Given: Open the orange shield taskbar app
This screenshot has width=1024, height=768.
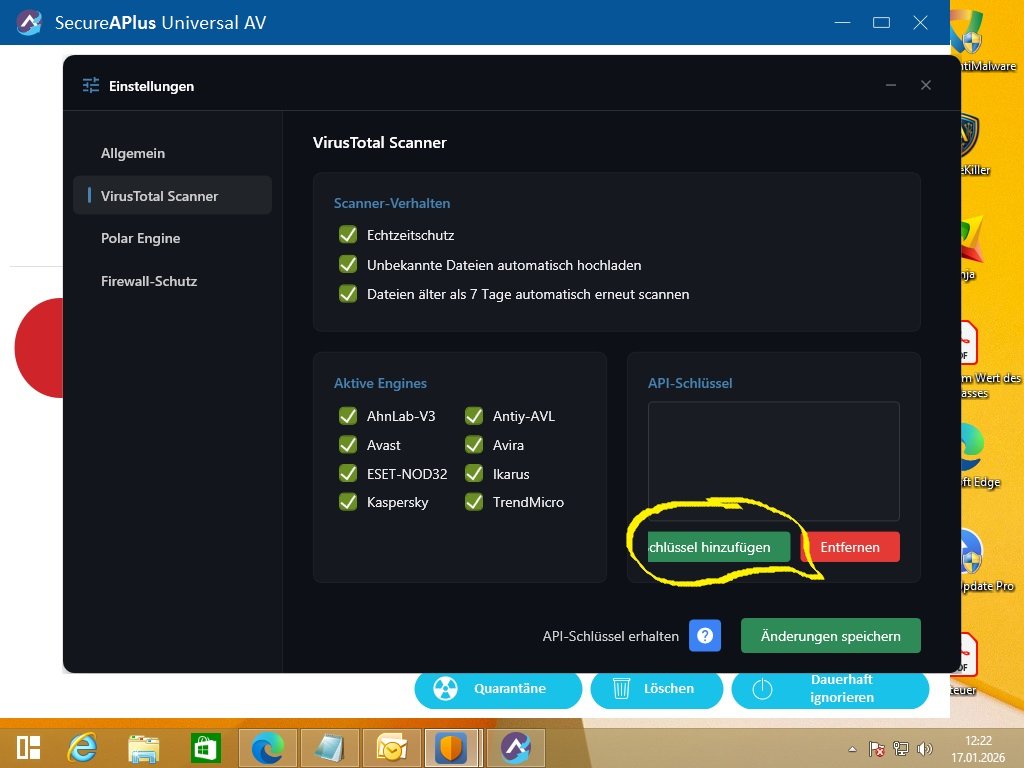Looking at the screenshot, I should 453,748.
